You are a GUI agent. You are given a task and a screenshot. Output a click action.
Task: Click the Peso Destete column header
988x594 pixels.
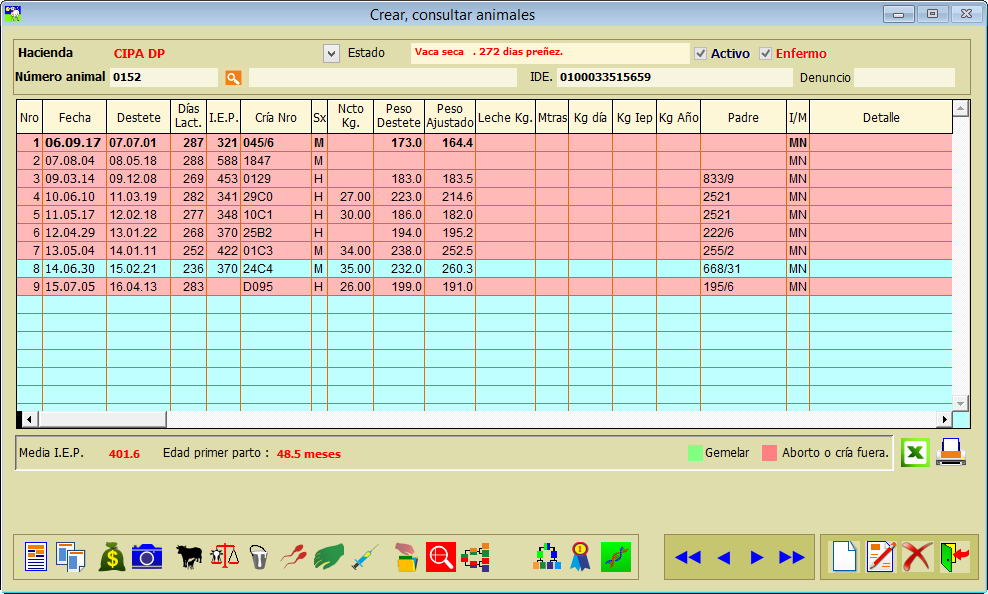(x=398, y=117)
